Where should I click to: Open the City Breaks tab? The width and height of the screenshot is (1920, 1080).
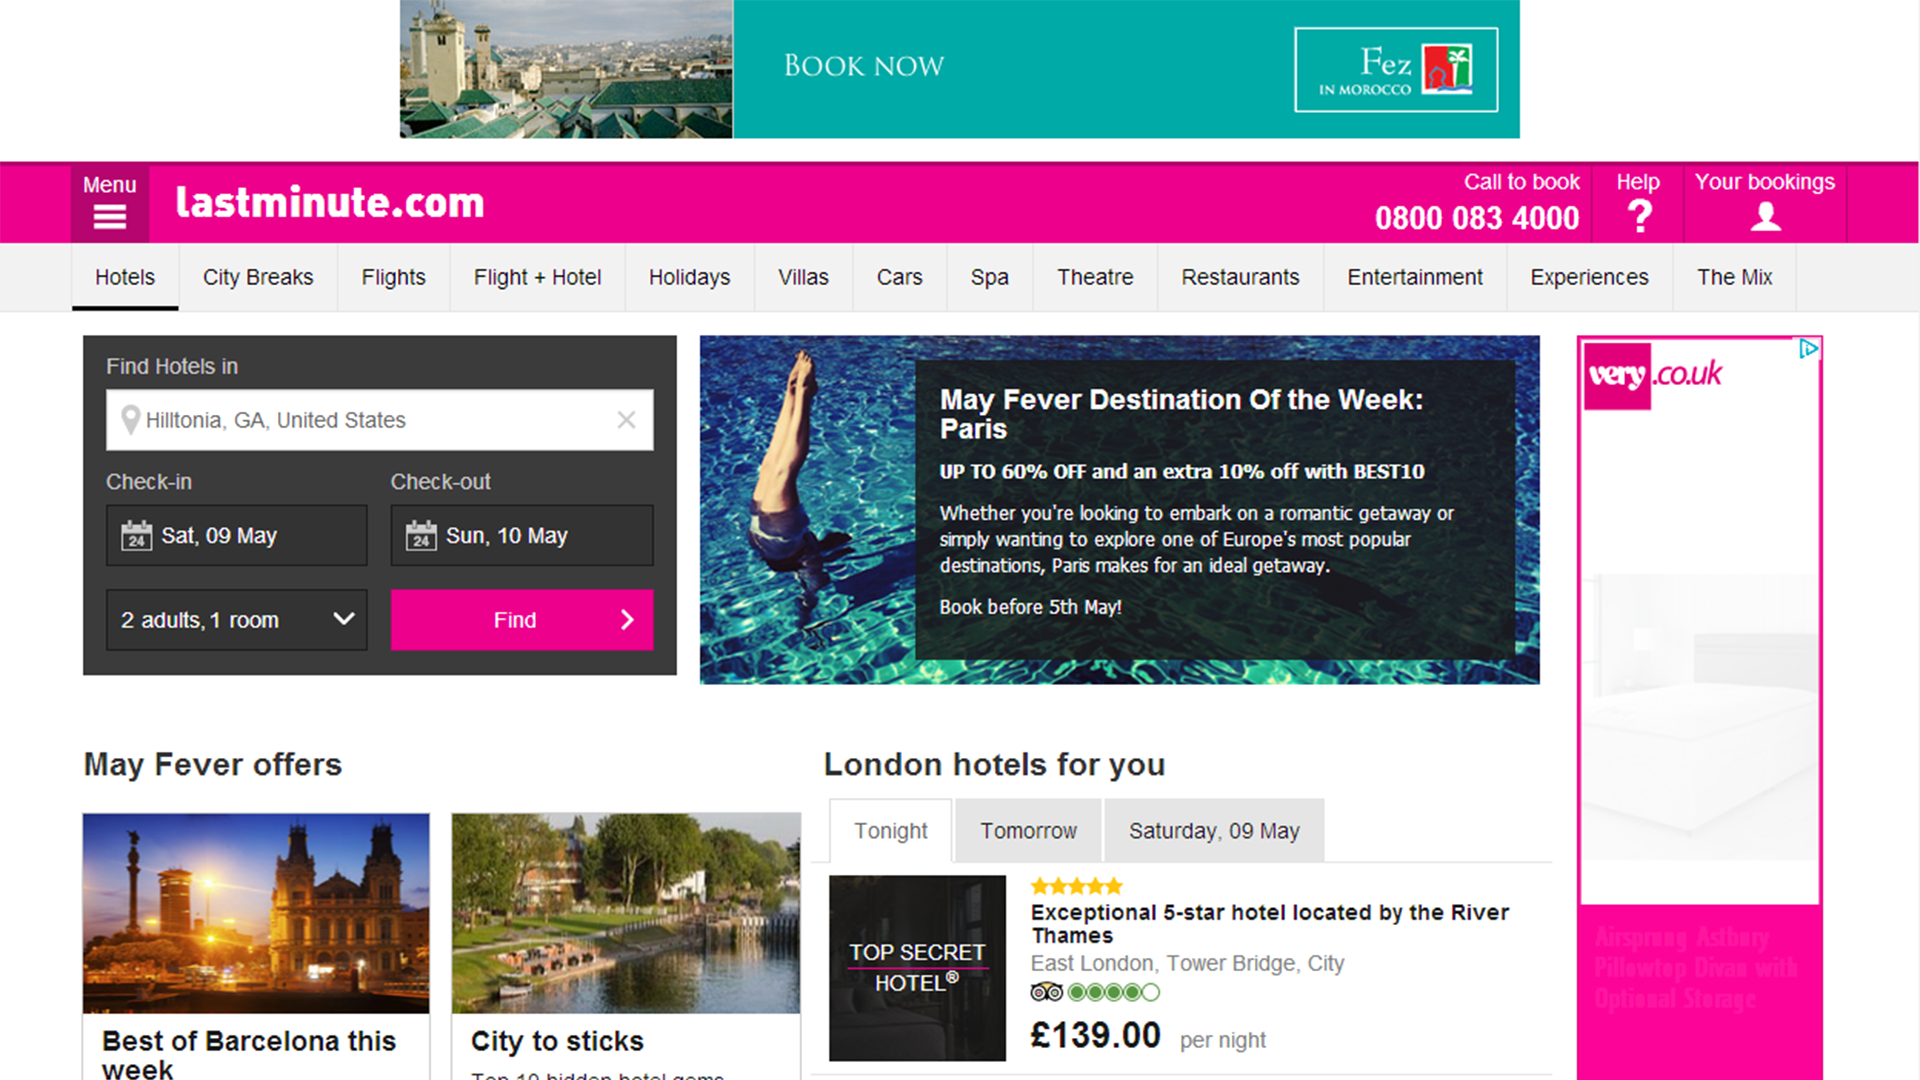coord(258,278)
